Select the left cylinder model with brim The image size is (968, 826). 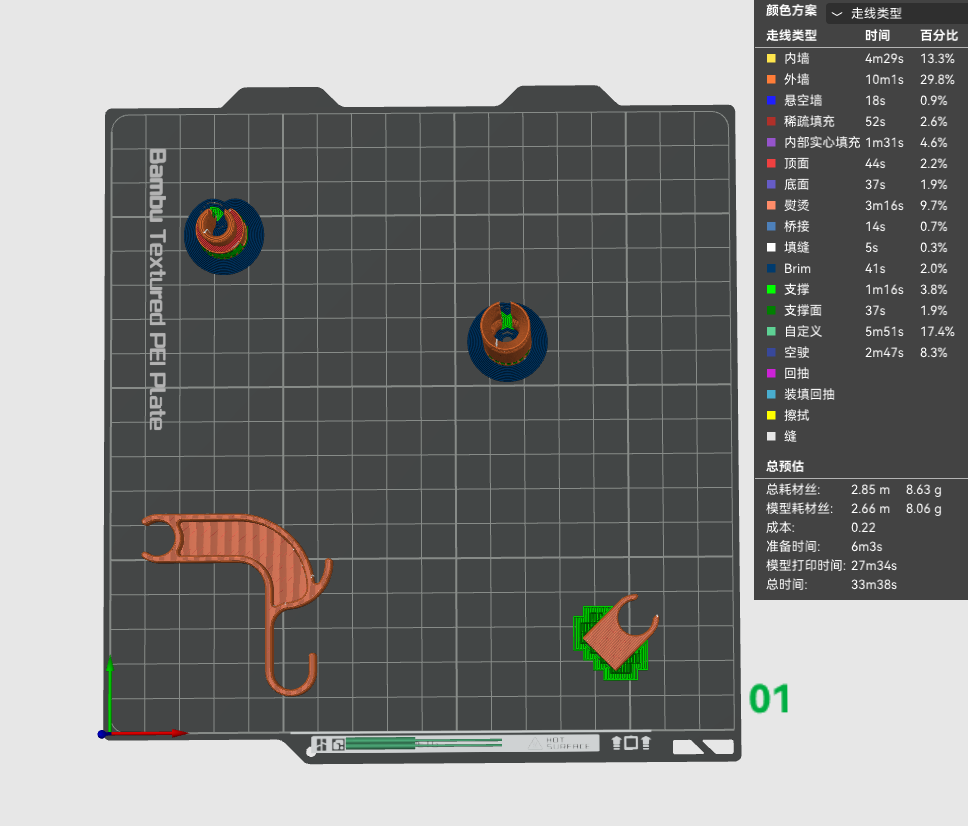coord(223,236)
